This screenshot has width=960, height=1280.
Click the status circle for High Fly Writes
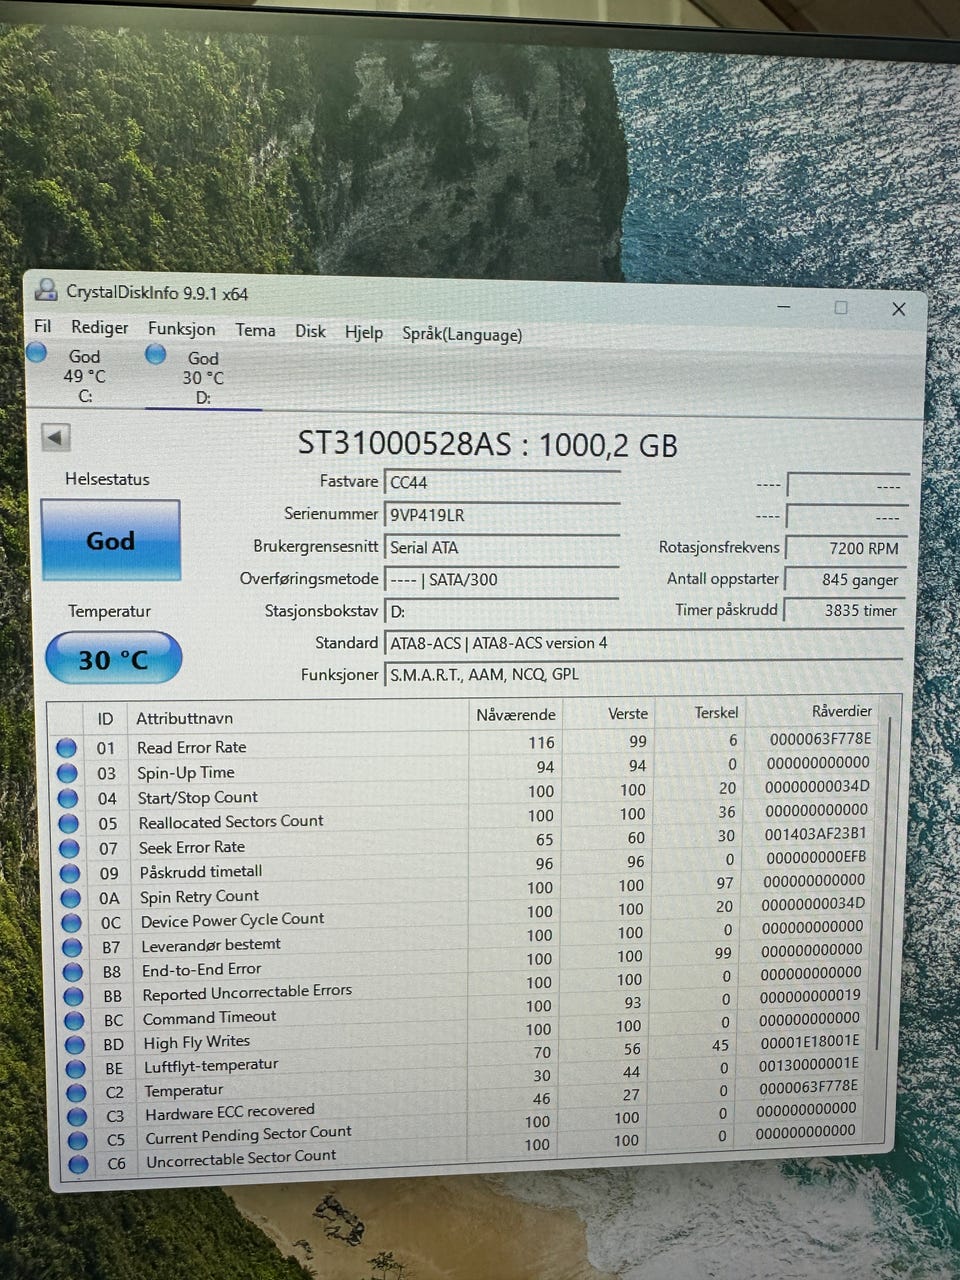point(75,1044)
